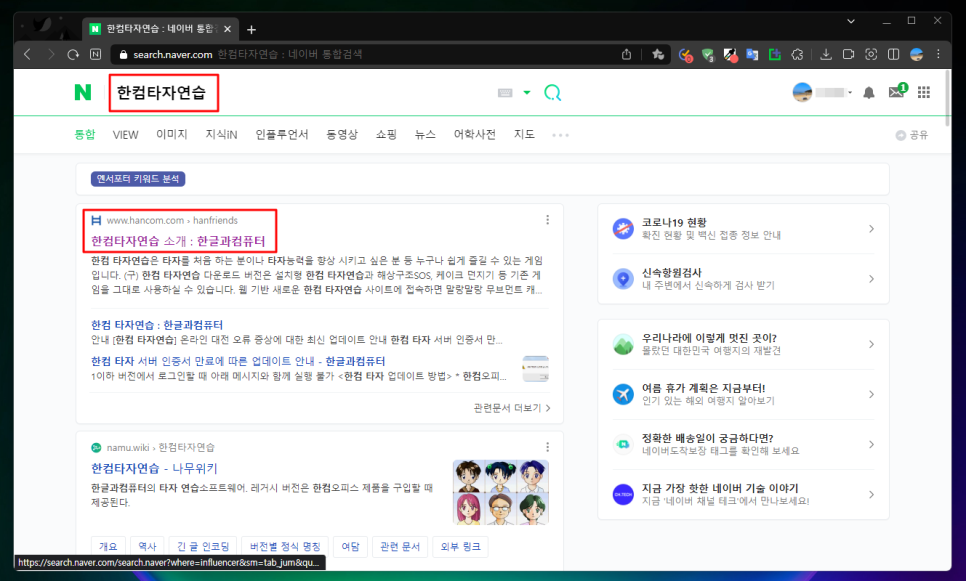The height and width of the screenshot is (581, 966).
Task: Open 여름 휴가 계획은 지금부터! card
Action: pyautogui.click(x=744, y=394)
